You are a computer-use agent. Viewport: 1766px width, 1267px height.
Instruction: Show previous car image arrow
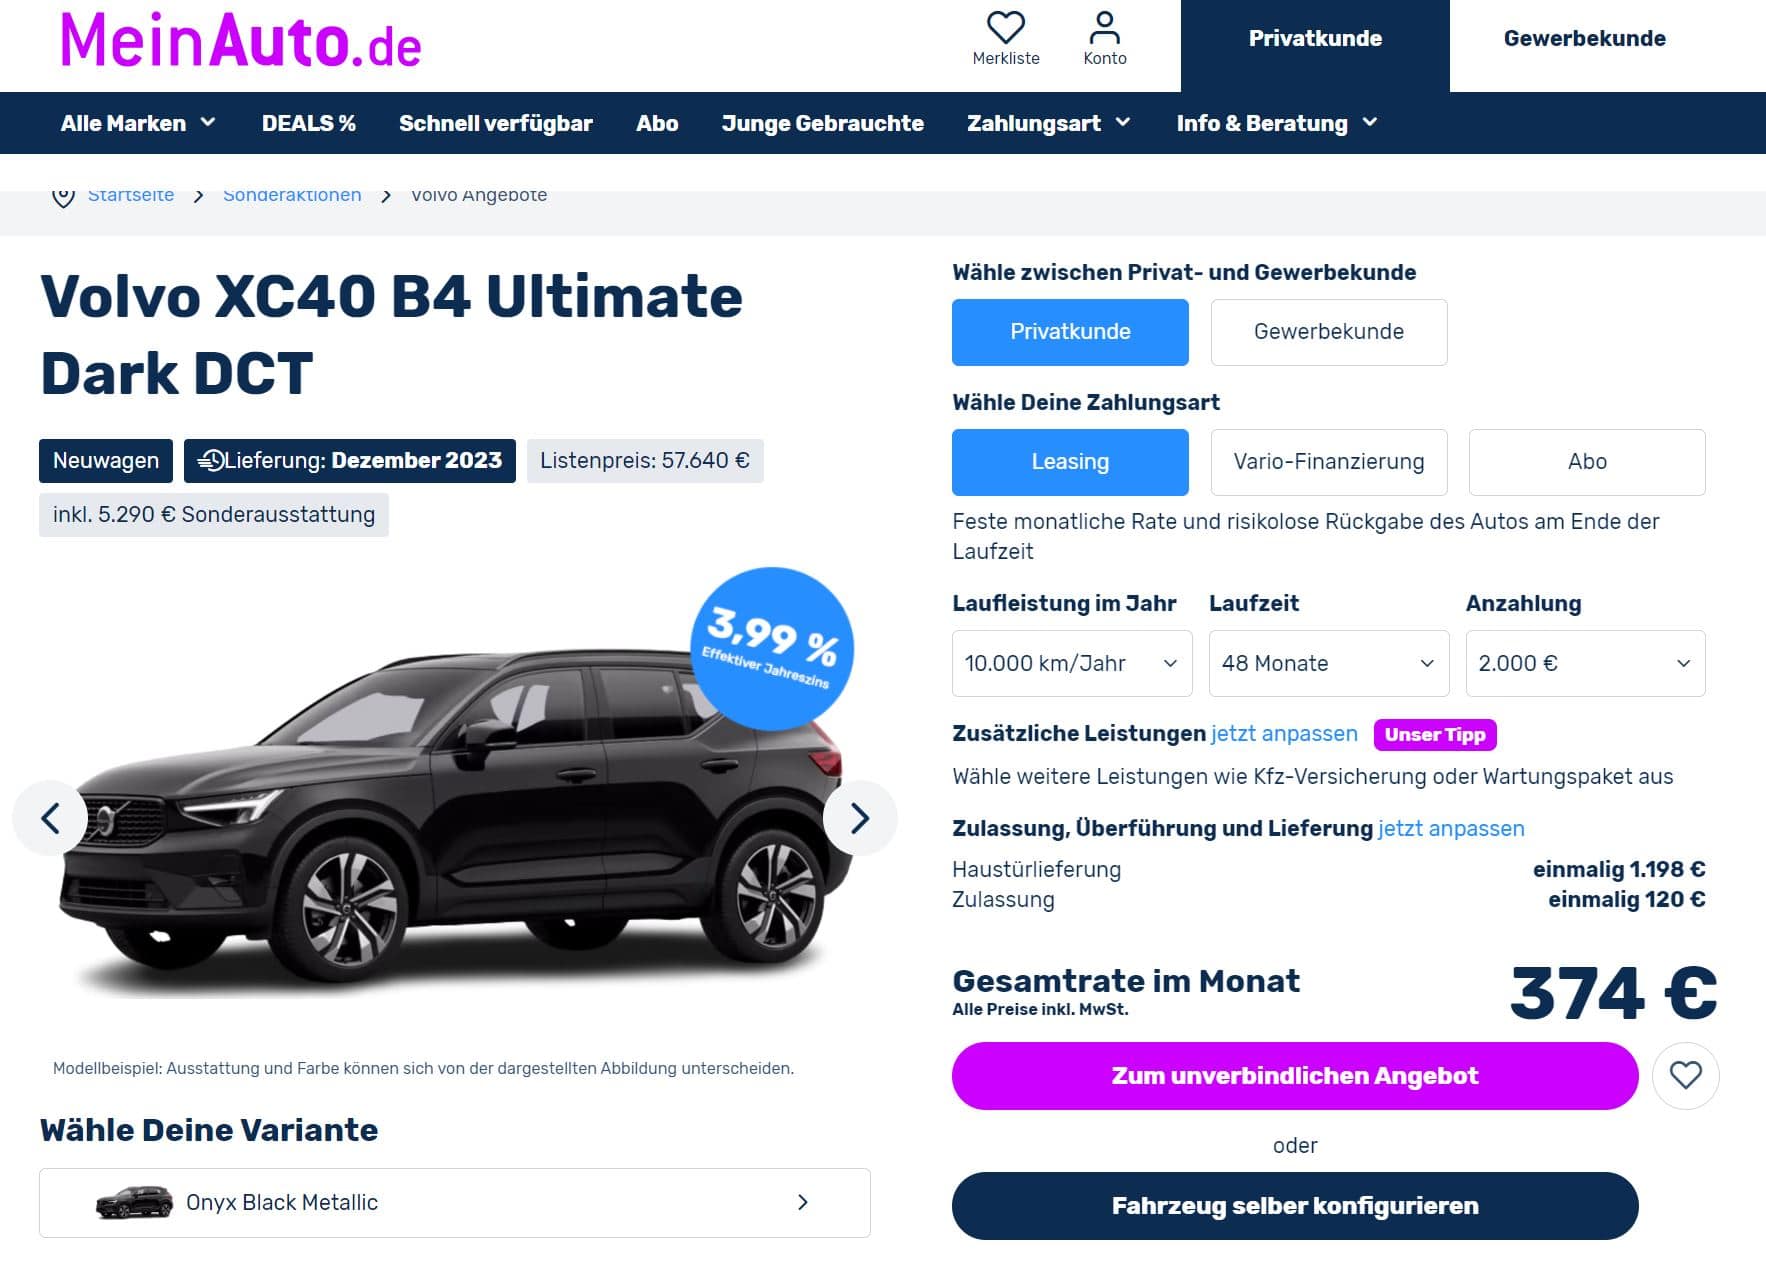[x=50, y=818]
